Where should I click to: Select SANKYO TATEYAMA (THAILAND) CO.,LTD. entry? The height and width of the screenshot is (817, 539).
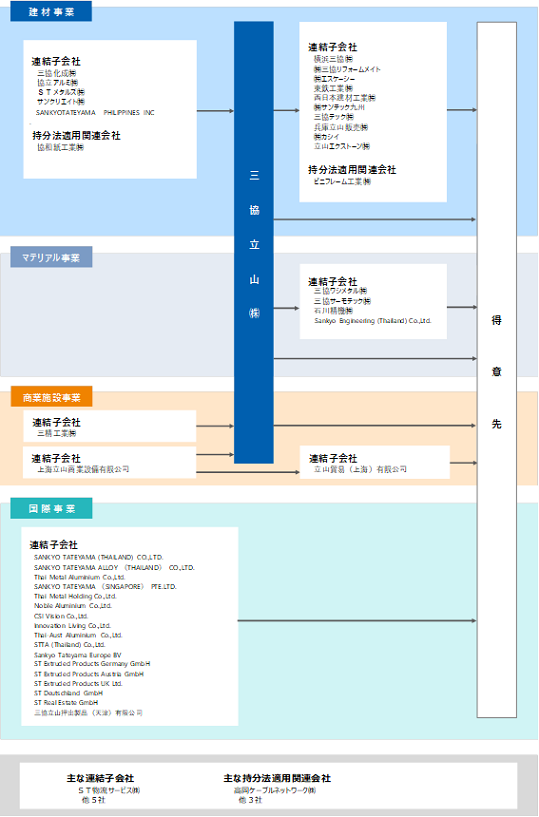(x=99, y=558)
